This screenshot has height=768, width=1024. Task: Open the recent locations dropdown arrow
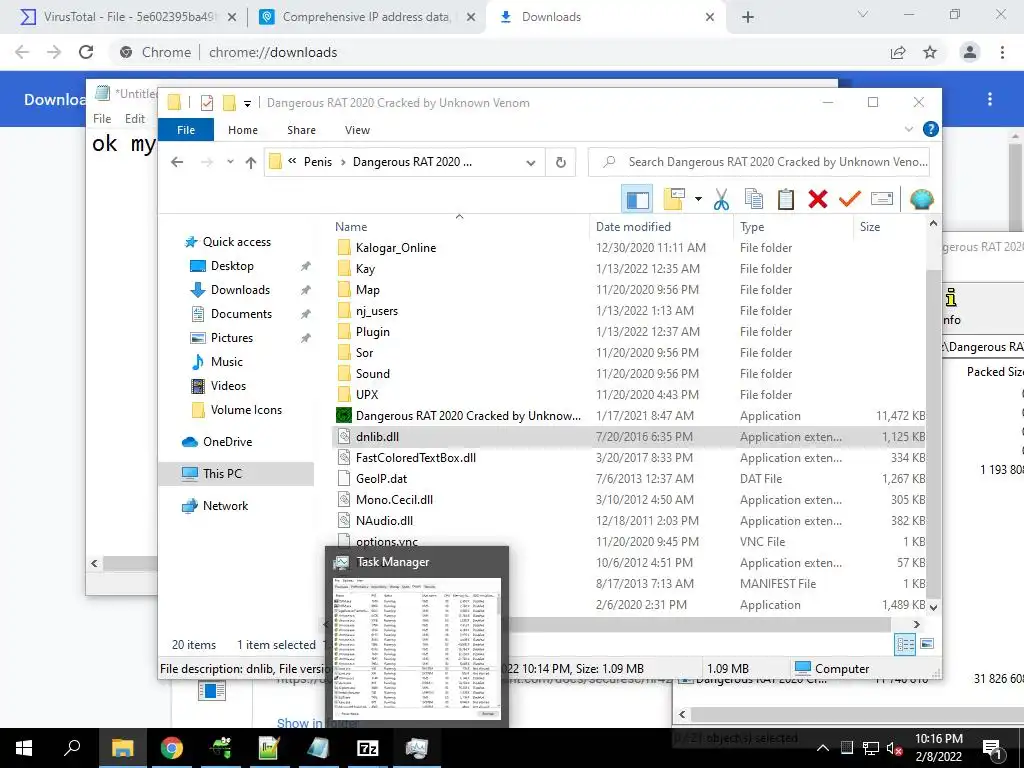230,162
